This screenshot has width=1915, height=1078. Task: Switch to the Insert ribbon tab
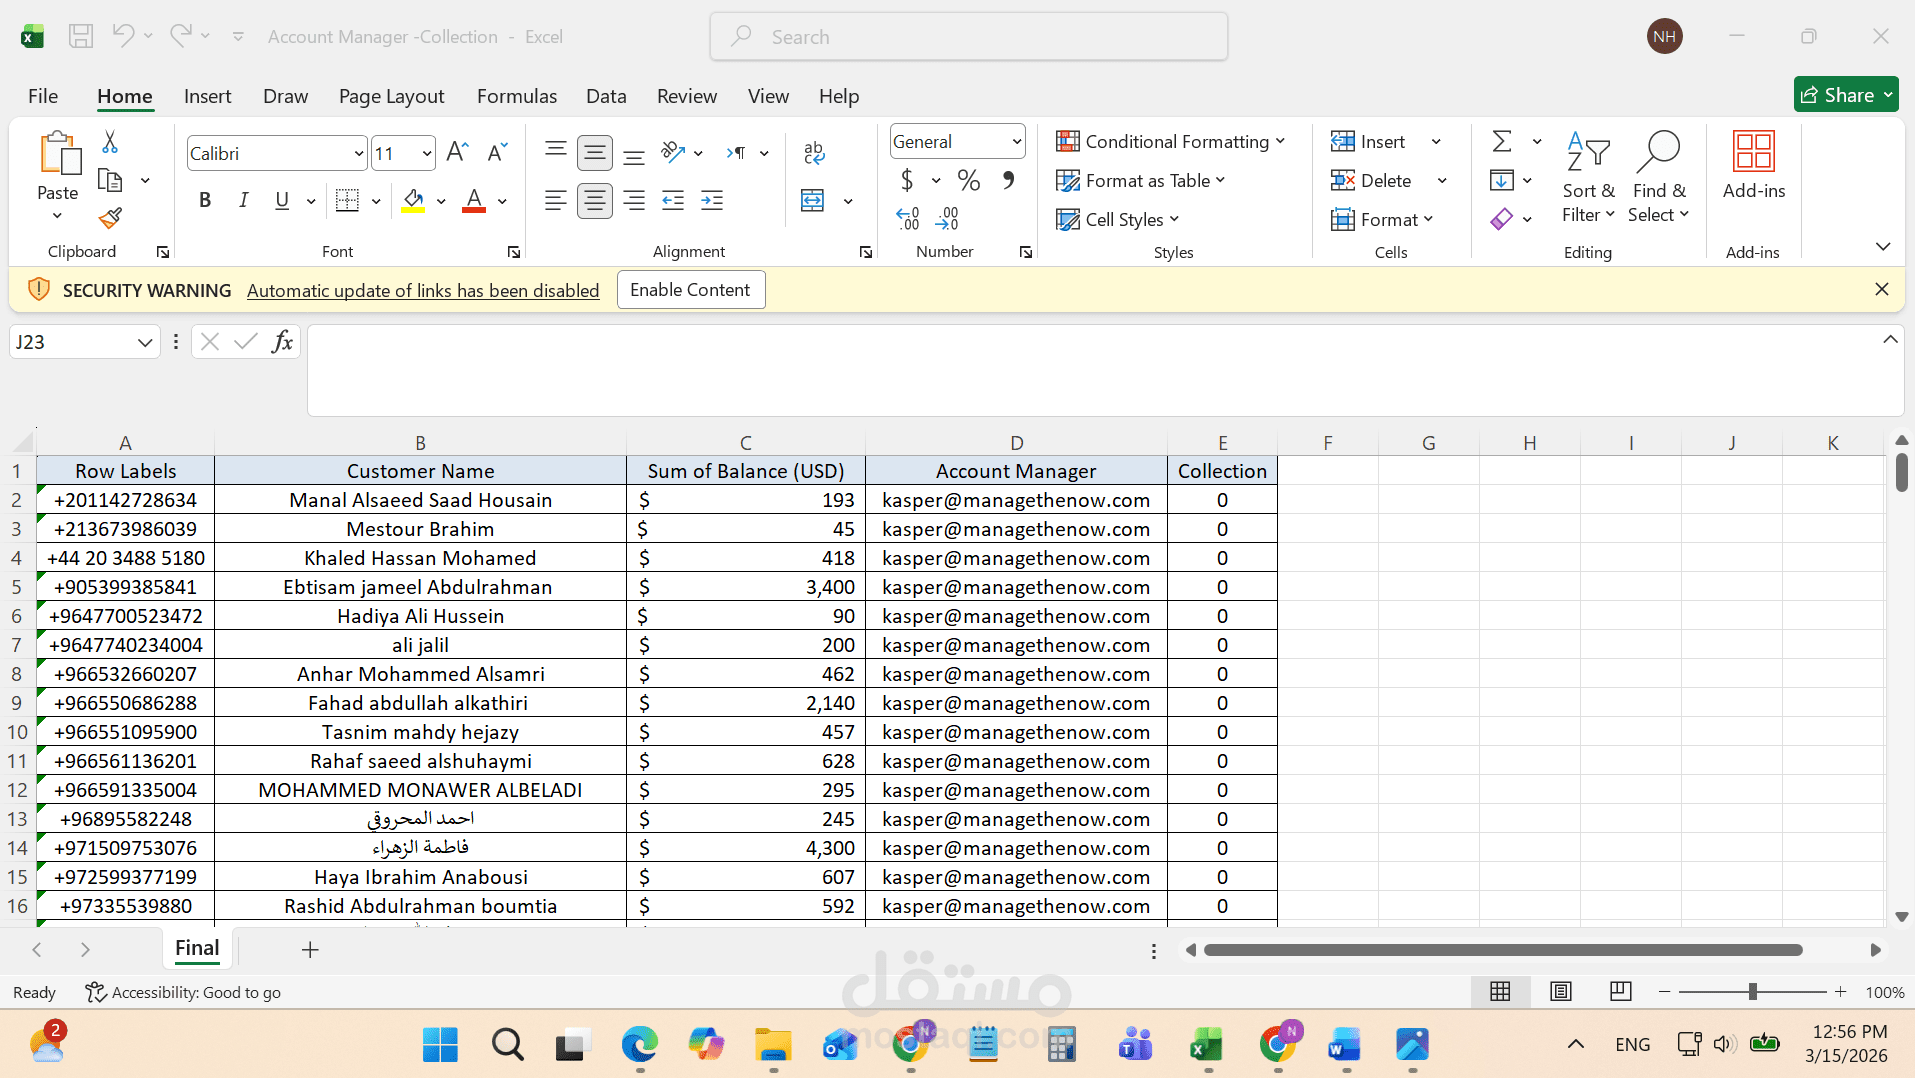point(207,96)
